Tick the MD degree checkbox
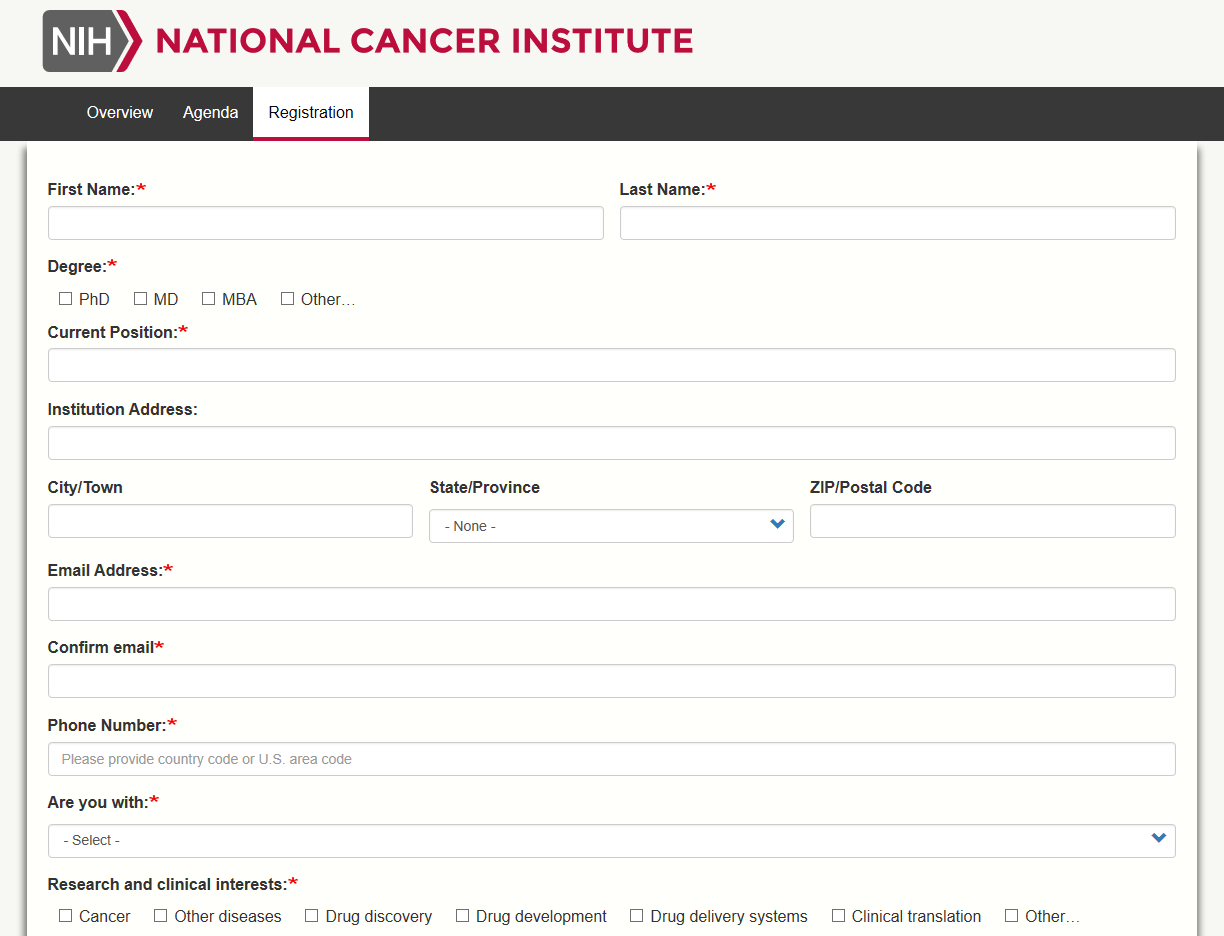 141,299
